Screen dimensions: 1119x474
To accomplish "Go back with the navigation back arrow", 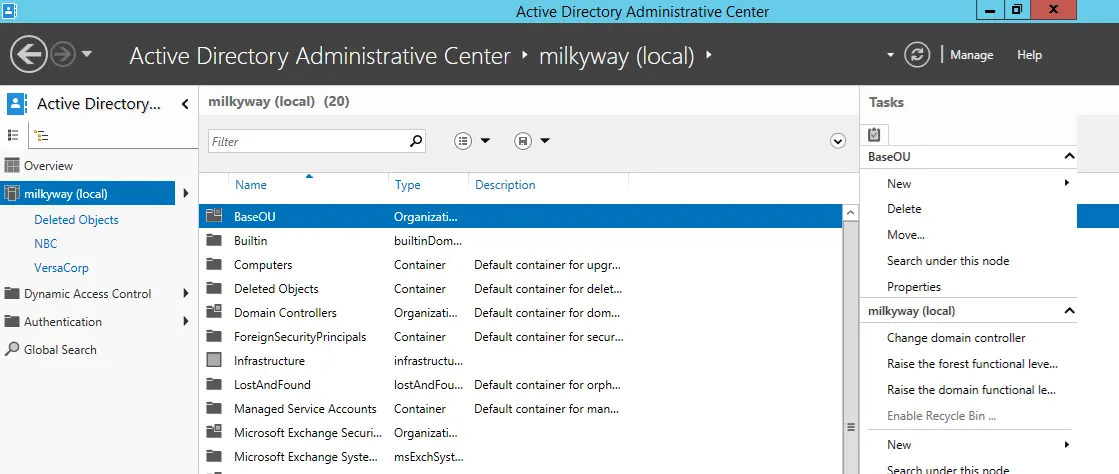I will [29, 54].
